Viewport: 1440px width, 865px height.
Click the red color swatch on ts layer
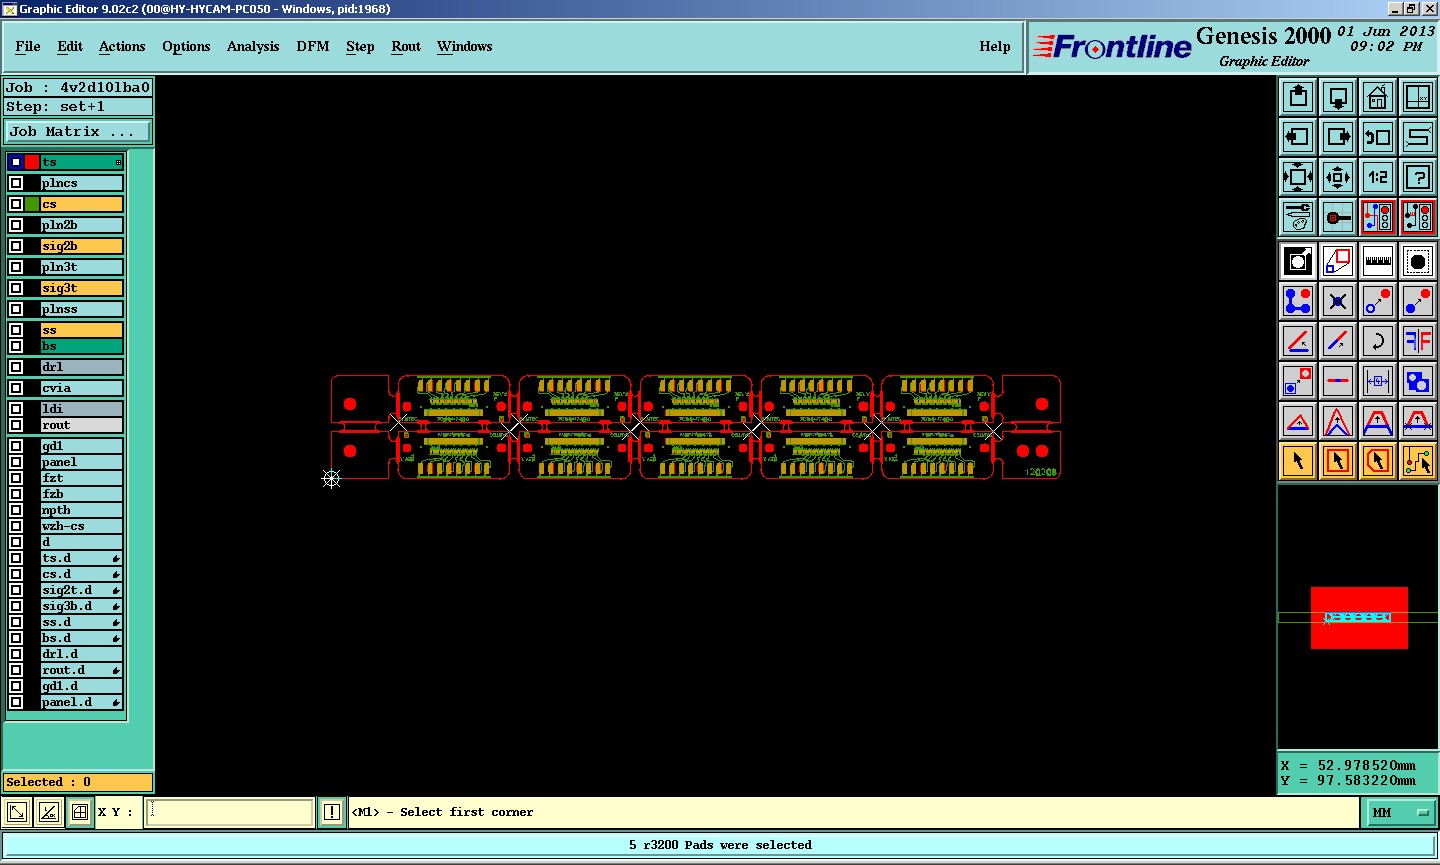(x=32, y=162)
